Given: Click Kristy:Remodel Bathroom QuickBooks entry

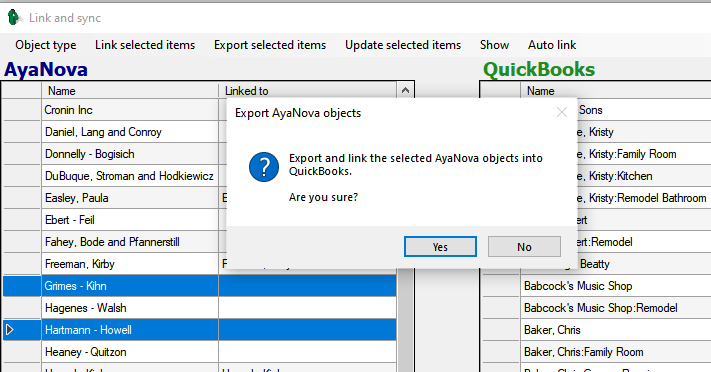Looking at the screenshot, I should click(x=644, y=198).
